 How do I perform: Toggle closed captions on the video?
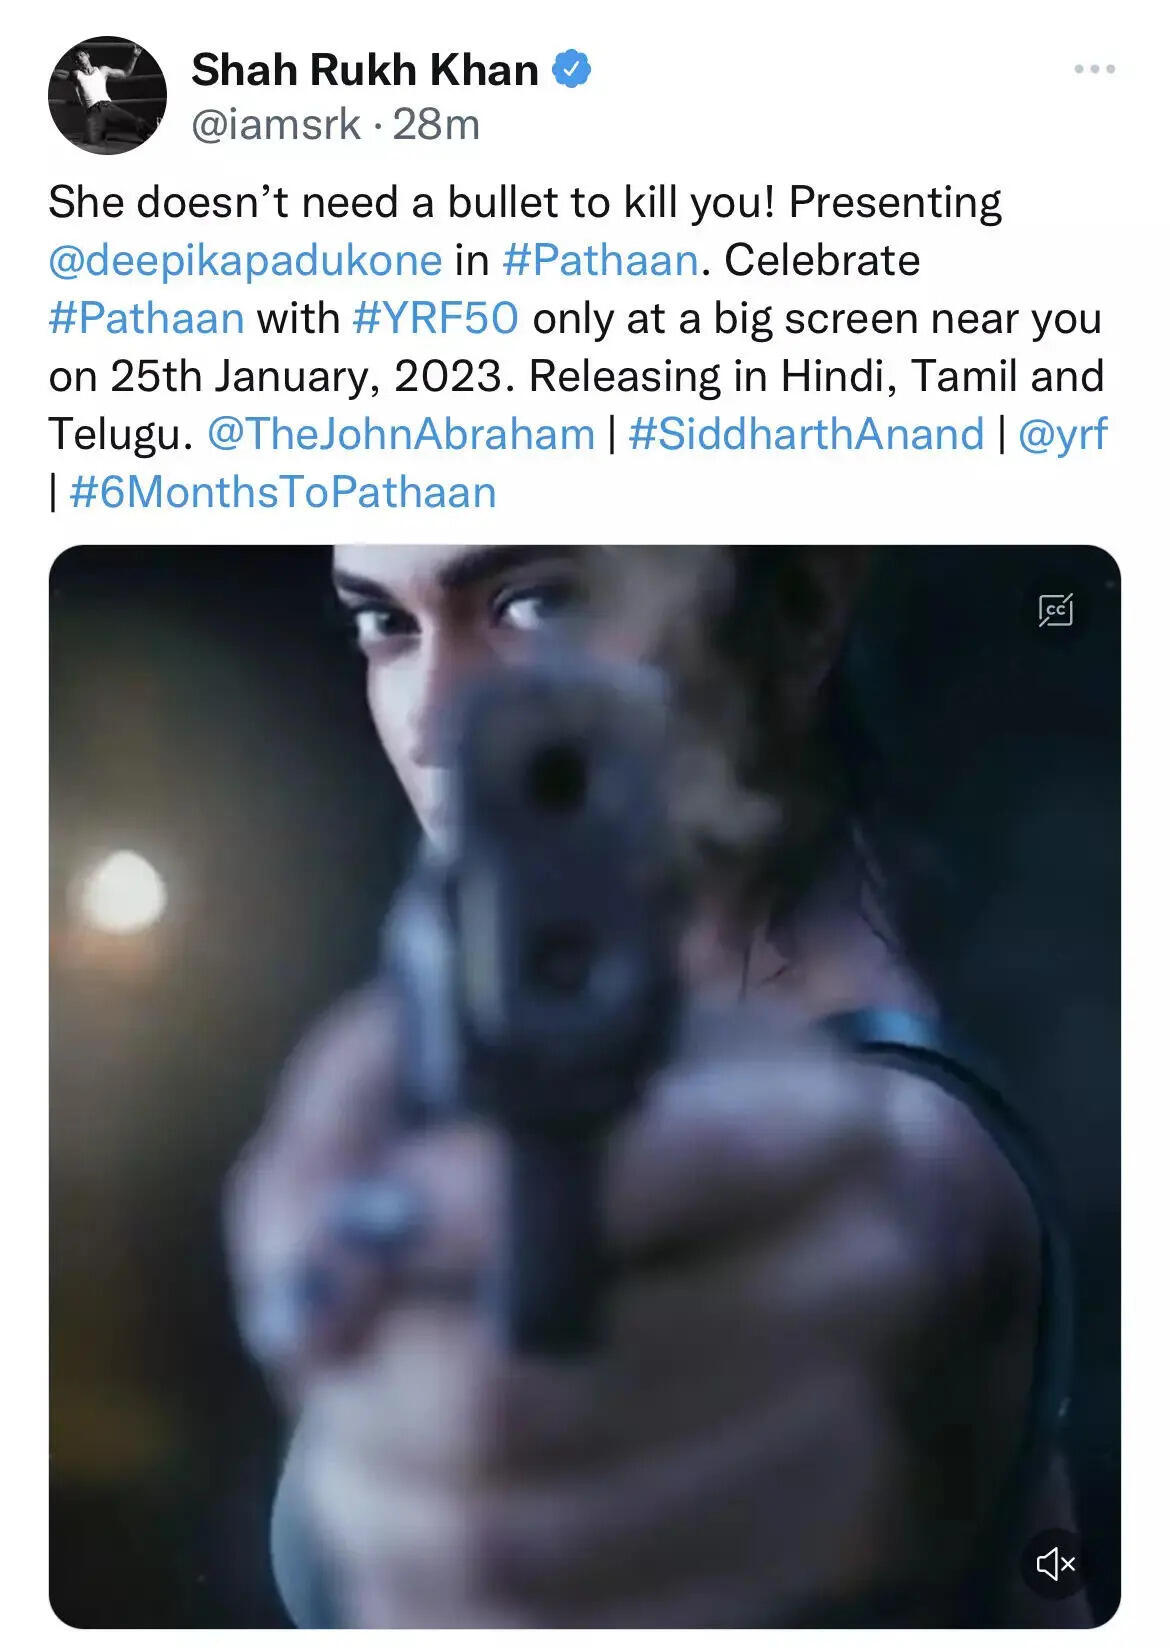click(1056, 609)
